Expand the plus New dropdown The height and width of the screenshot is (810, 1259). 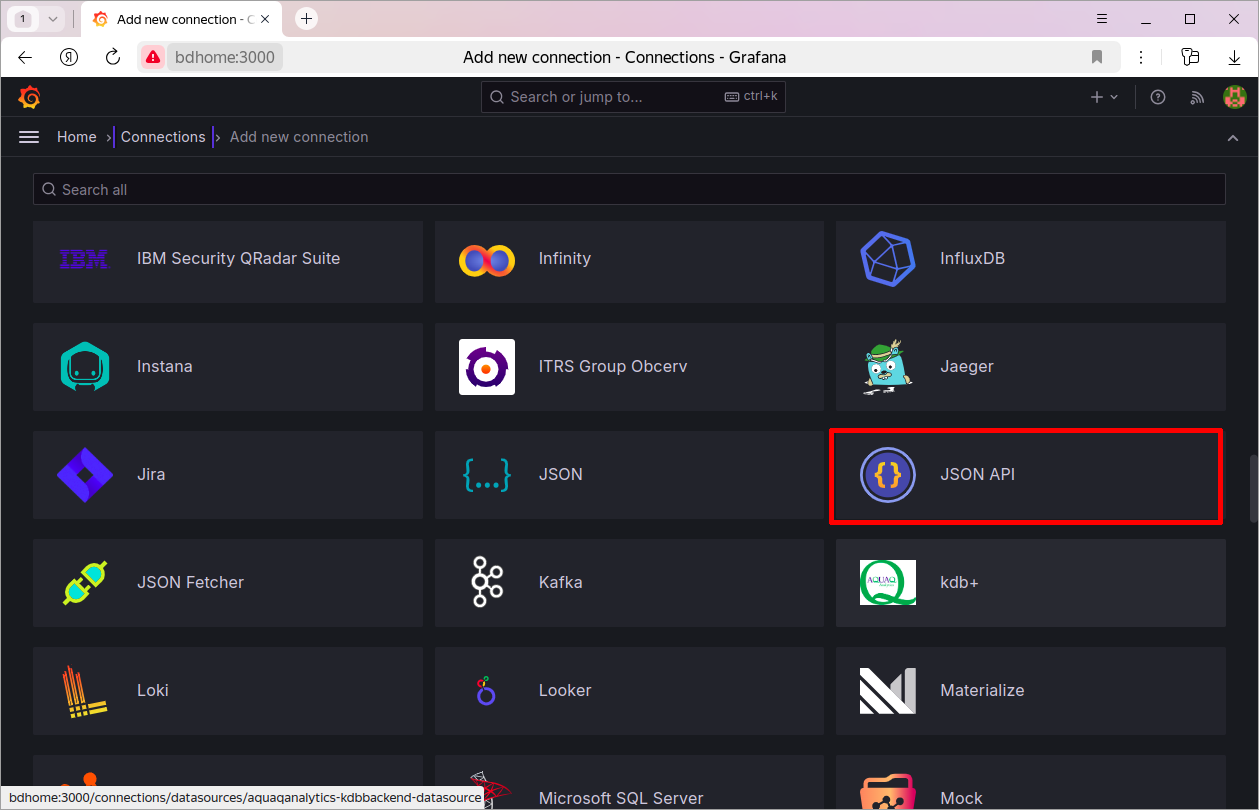pos(1104,97)
